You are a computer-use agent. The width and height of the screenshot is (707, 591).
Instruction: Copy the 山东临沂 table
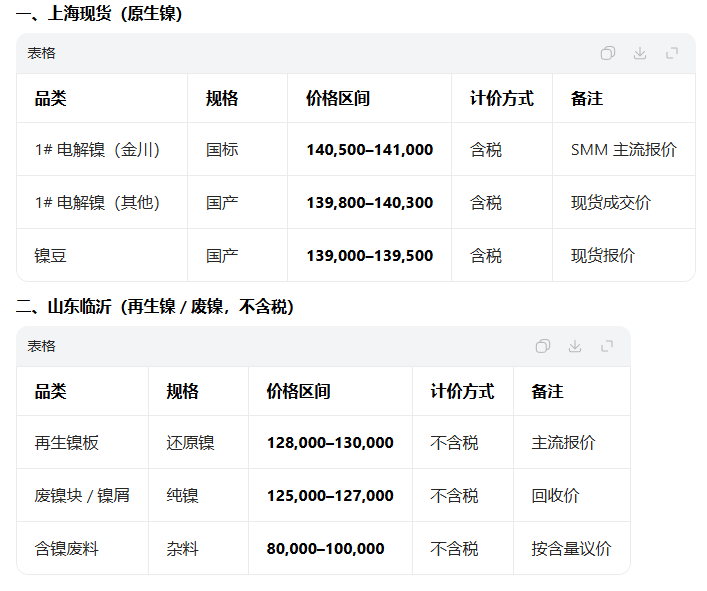pyautogui.click(x=543, y=346)
